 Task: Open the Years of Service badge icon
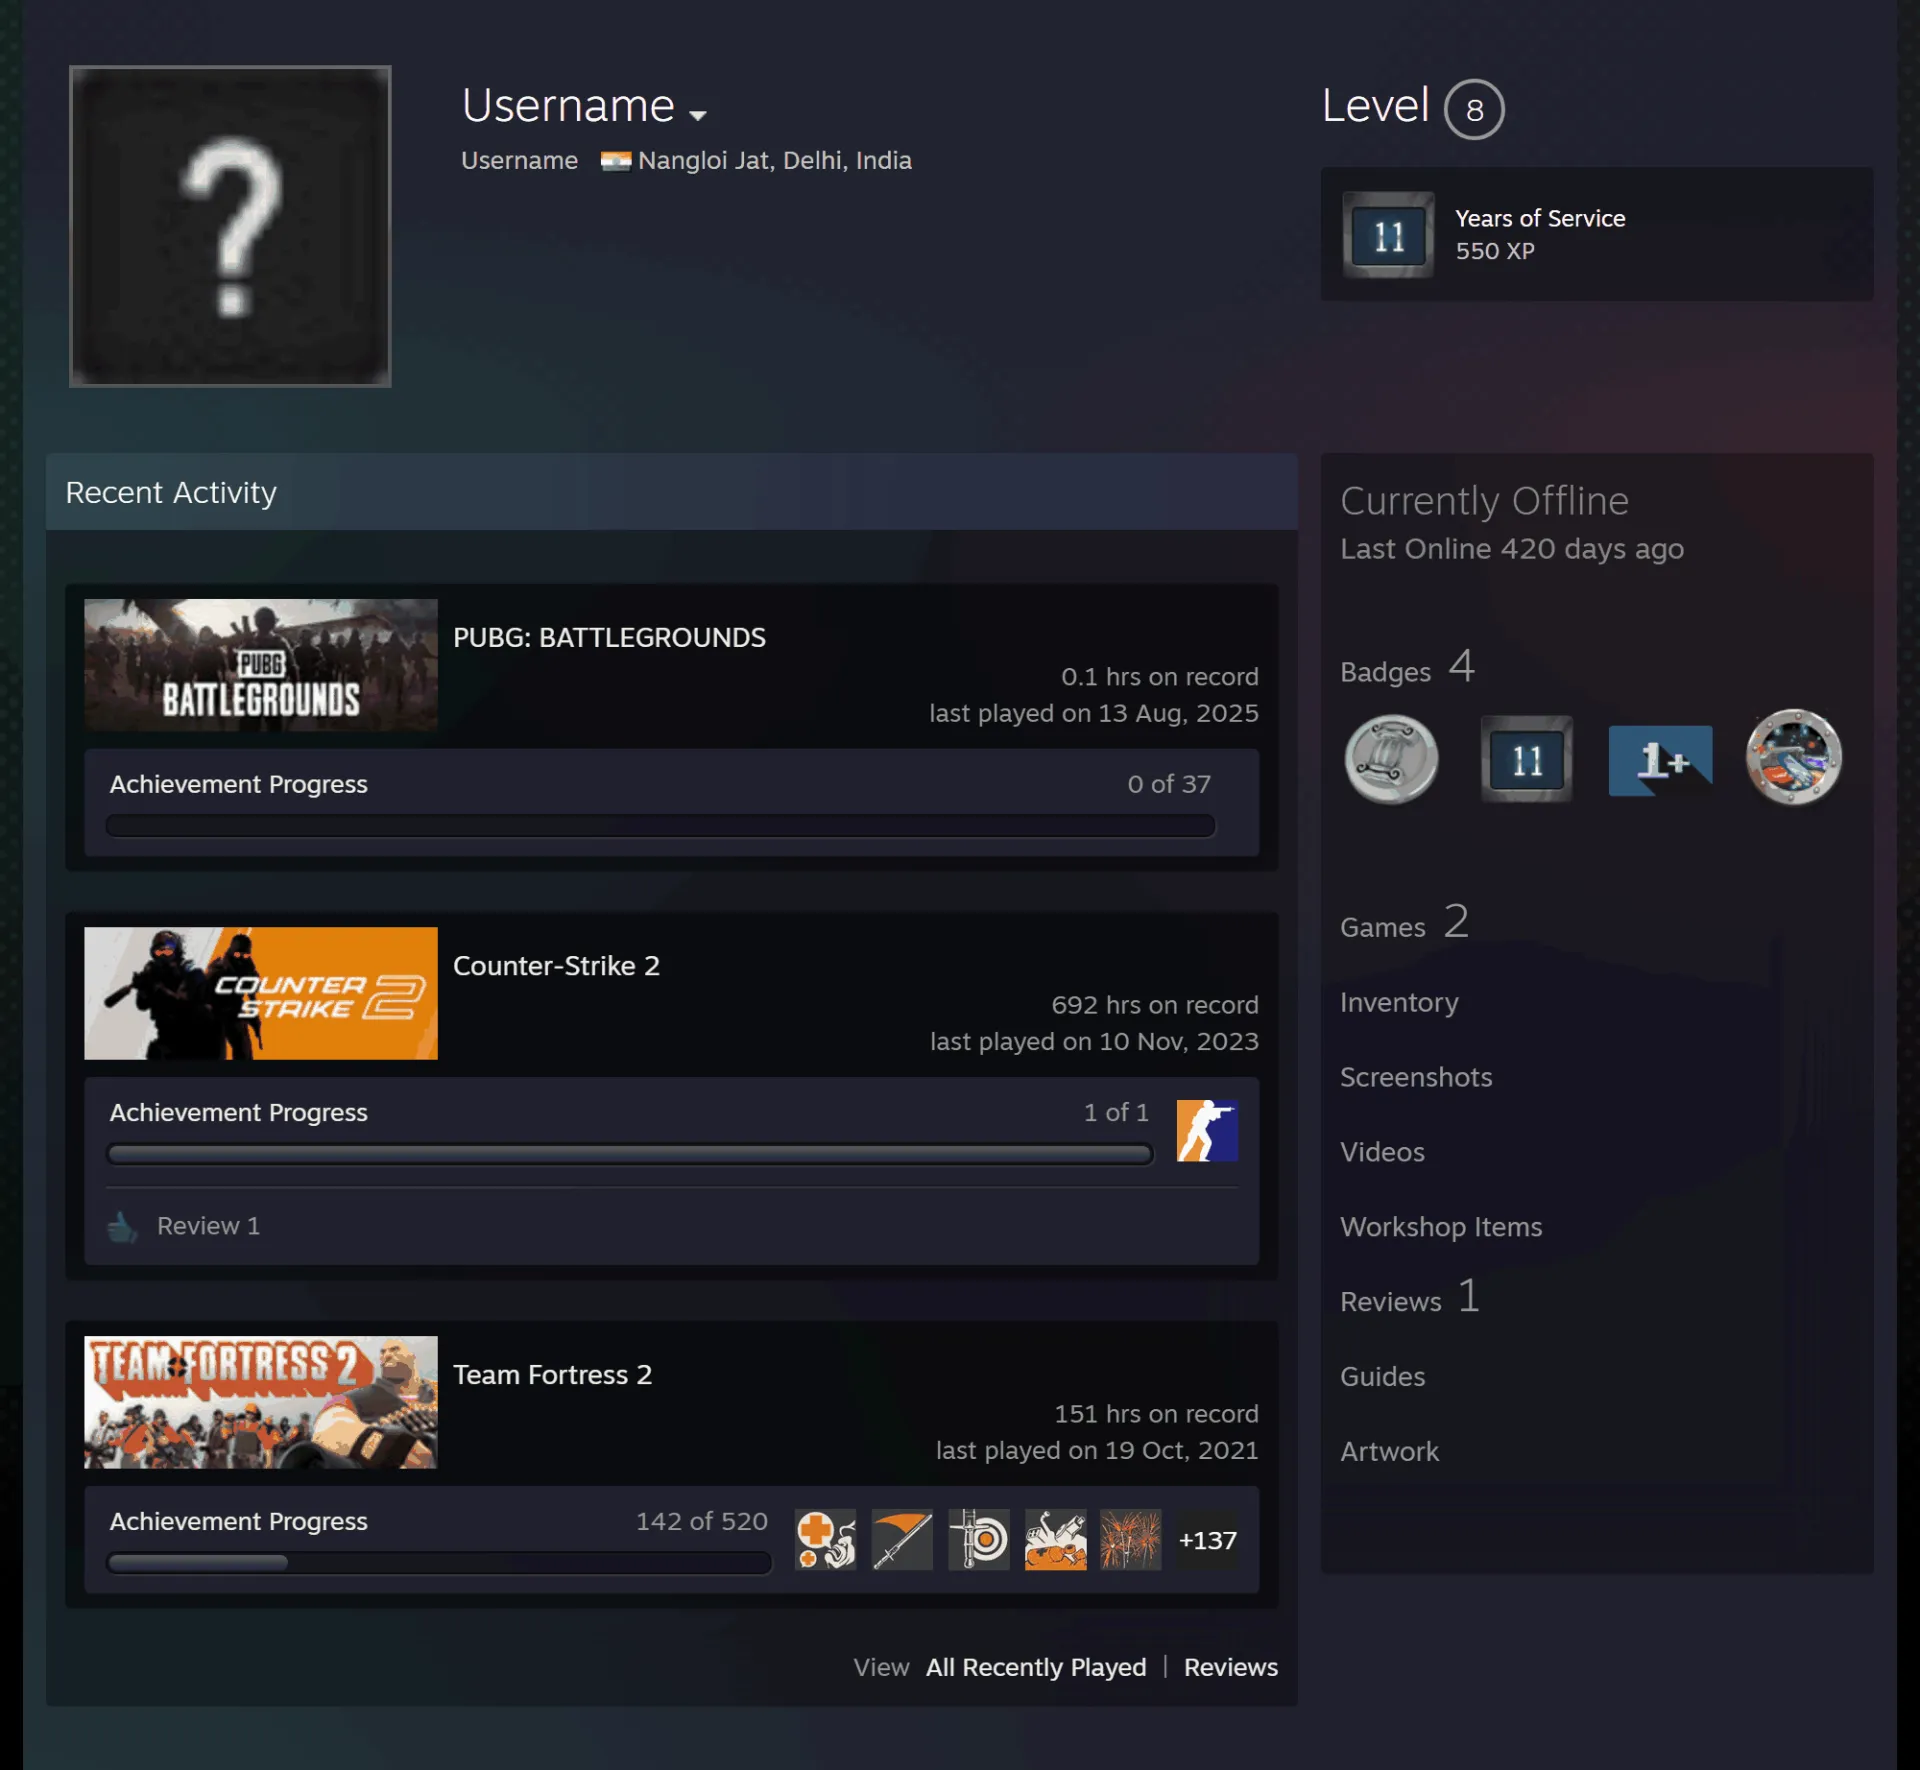(1388, 235)
